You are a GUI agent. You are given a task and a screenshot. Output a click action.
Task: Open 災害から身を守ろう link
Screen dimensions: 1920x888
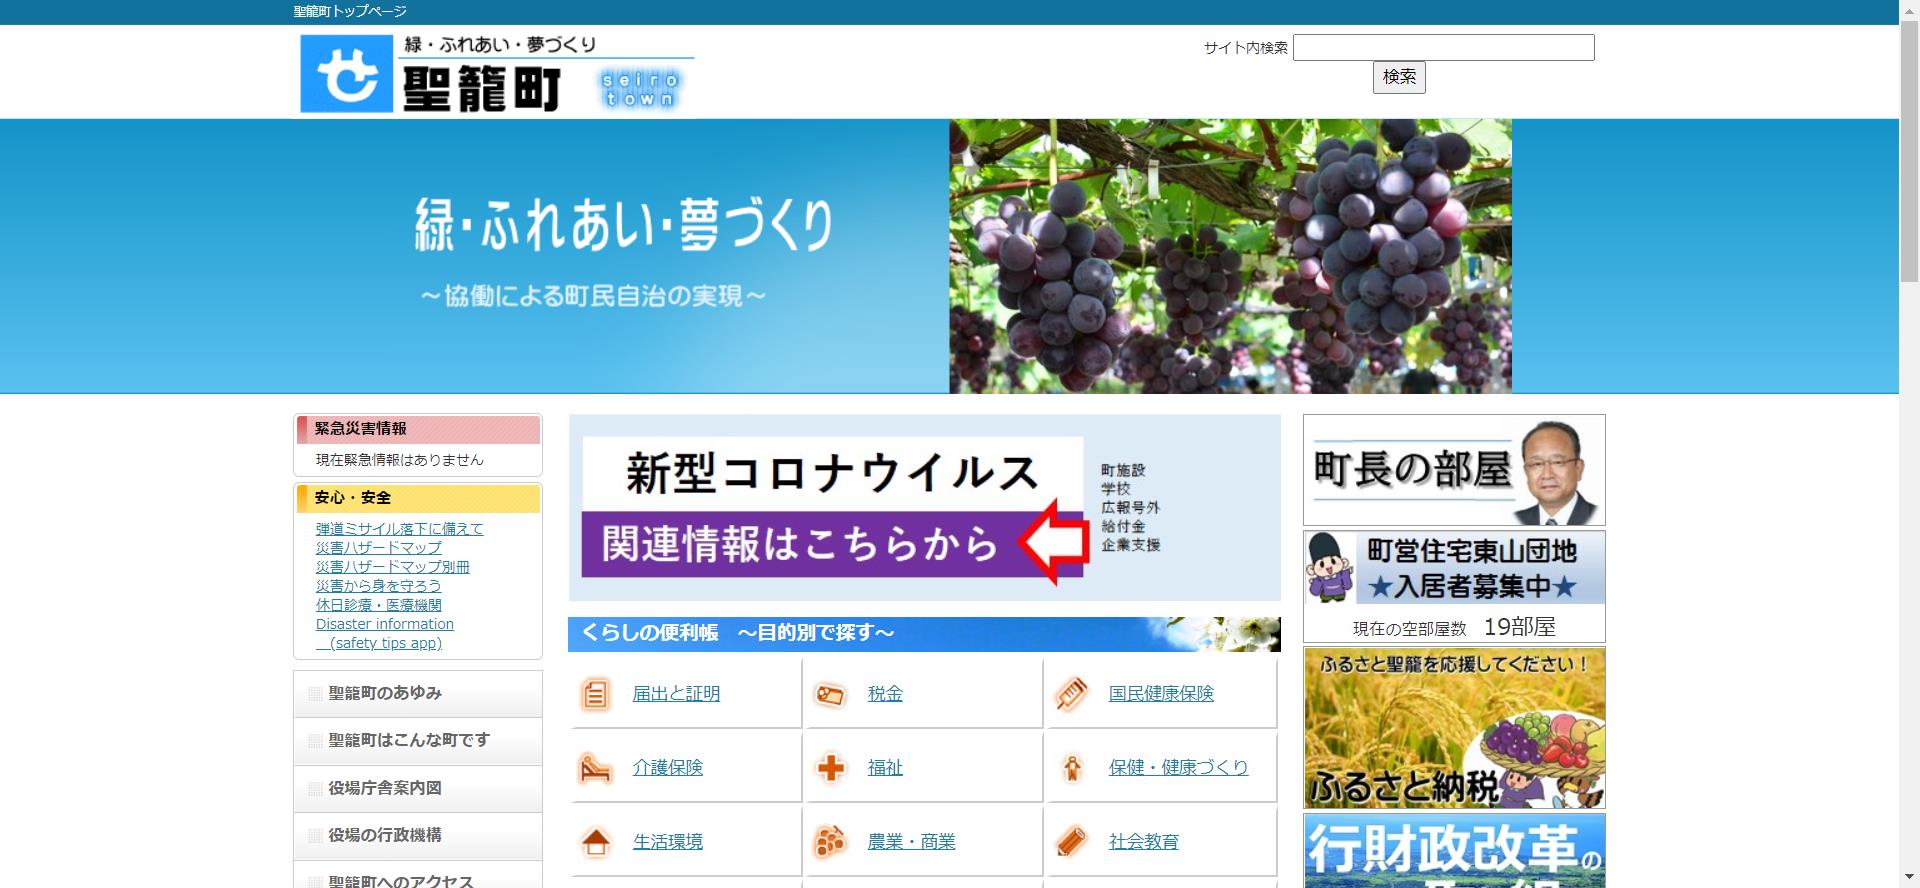pyautogui.click(x=378, y=585)
